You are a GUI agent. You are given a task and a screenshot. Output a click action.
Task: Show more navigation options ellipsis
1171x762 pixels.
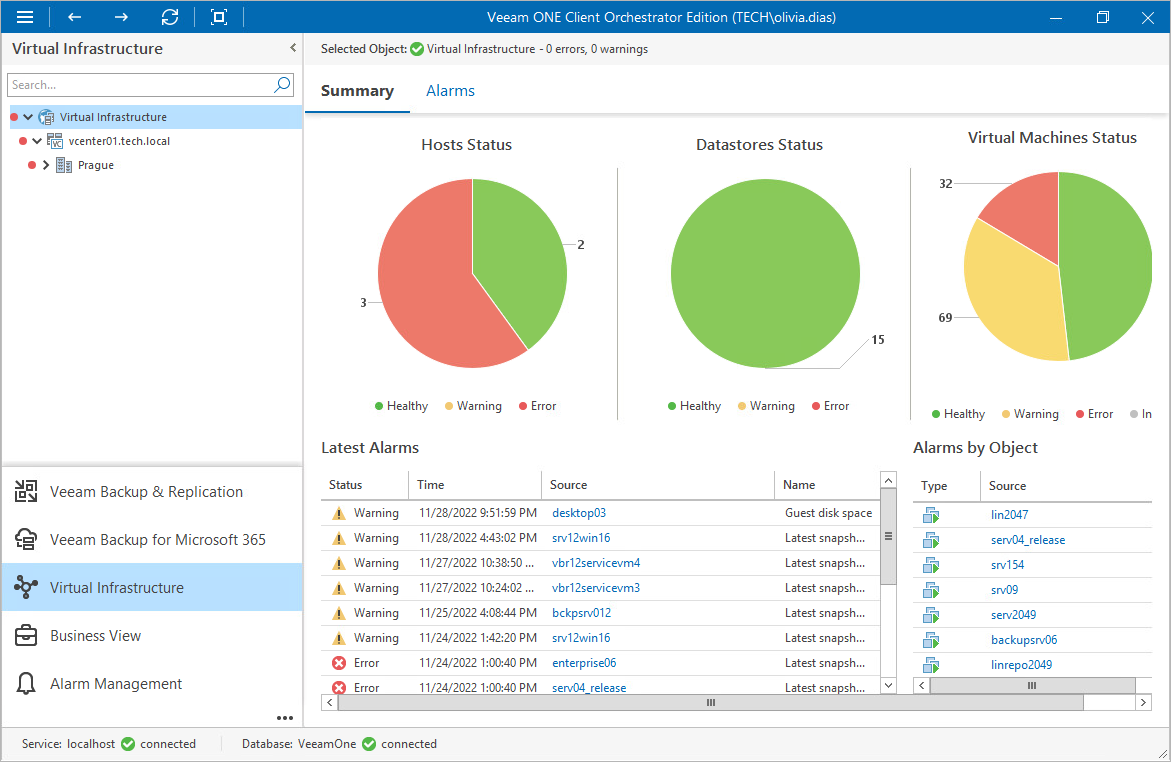[285, 718]
